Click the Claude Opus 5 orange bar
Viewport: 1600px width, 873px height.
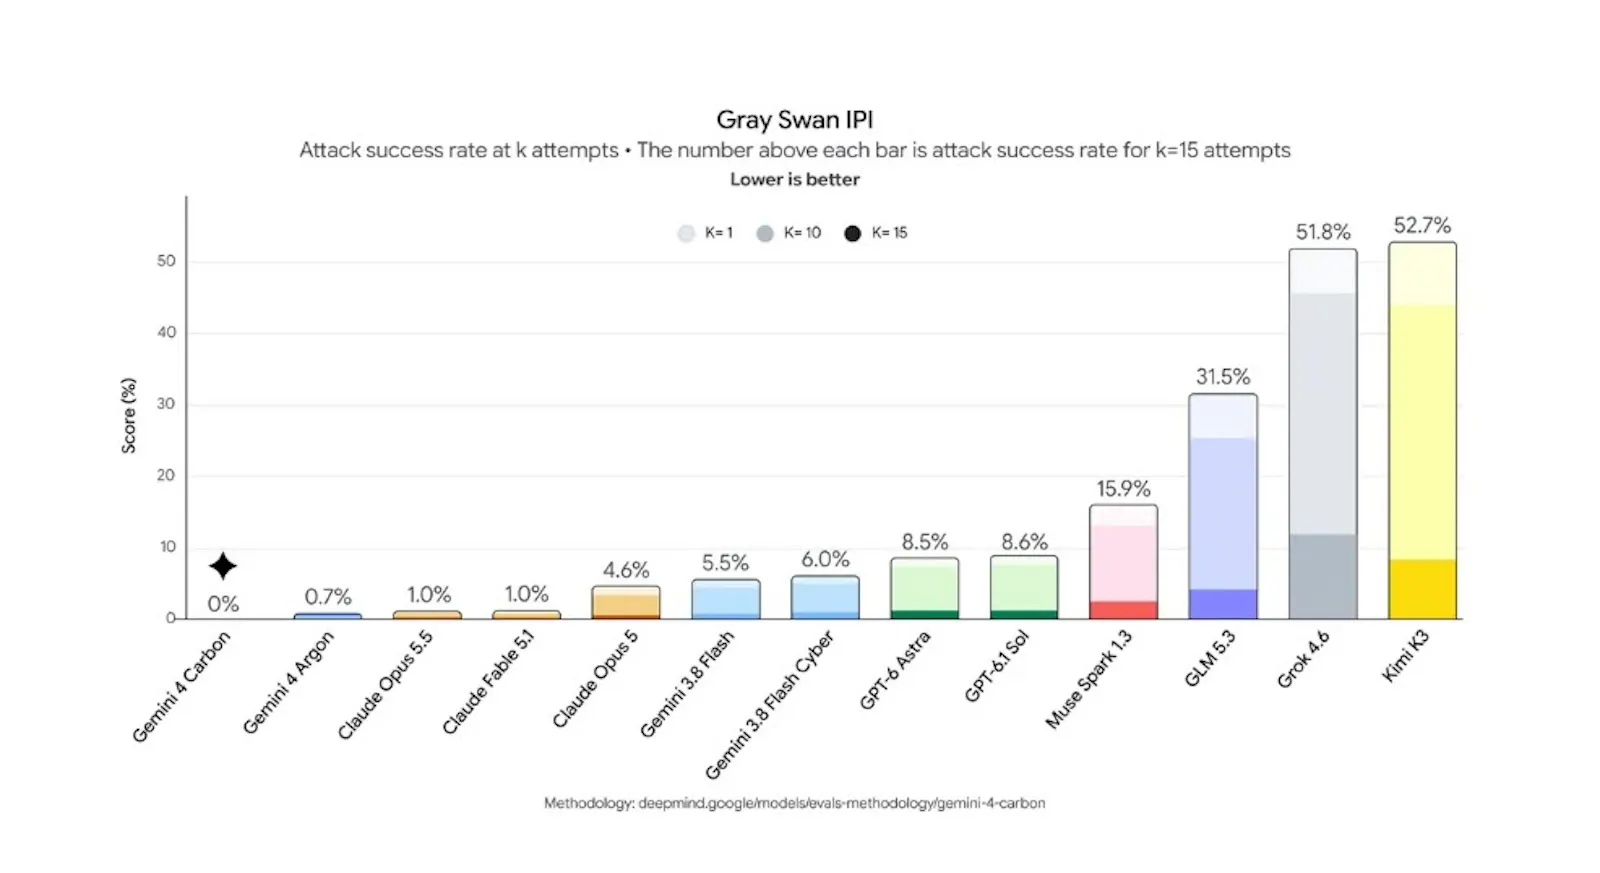(626, 602)
